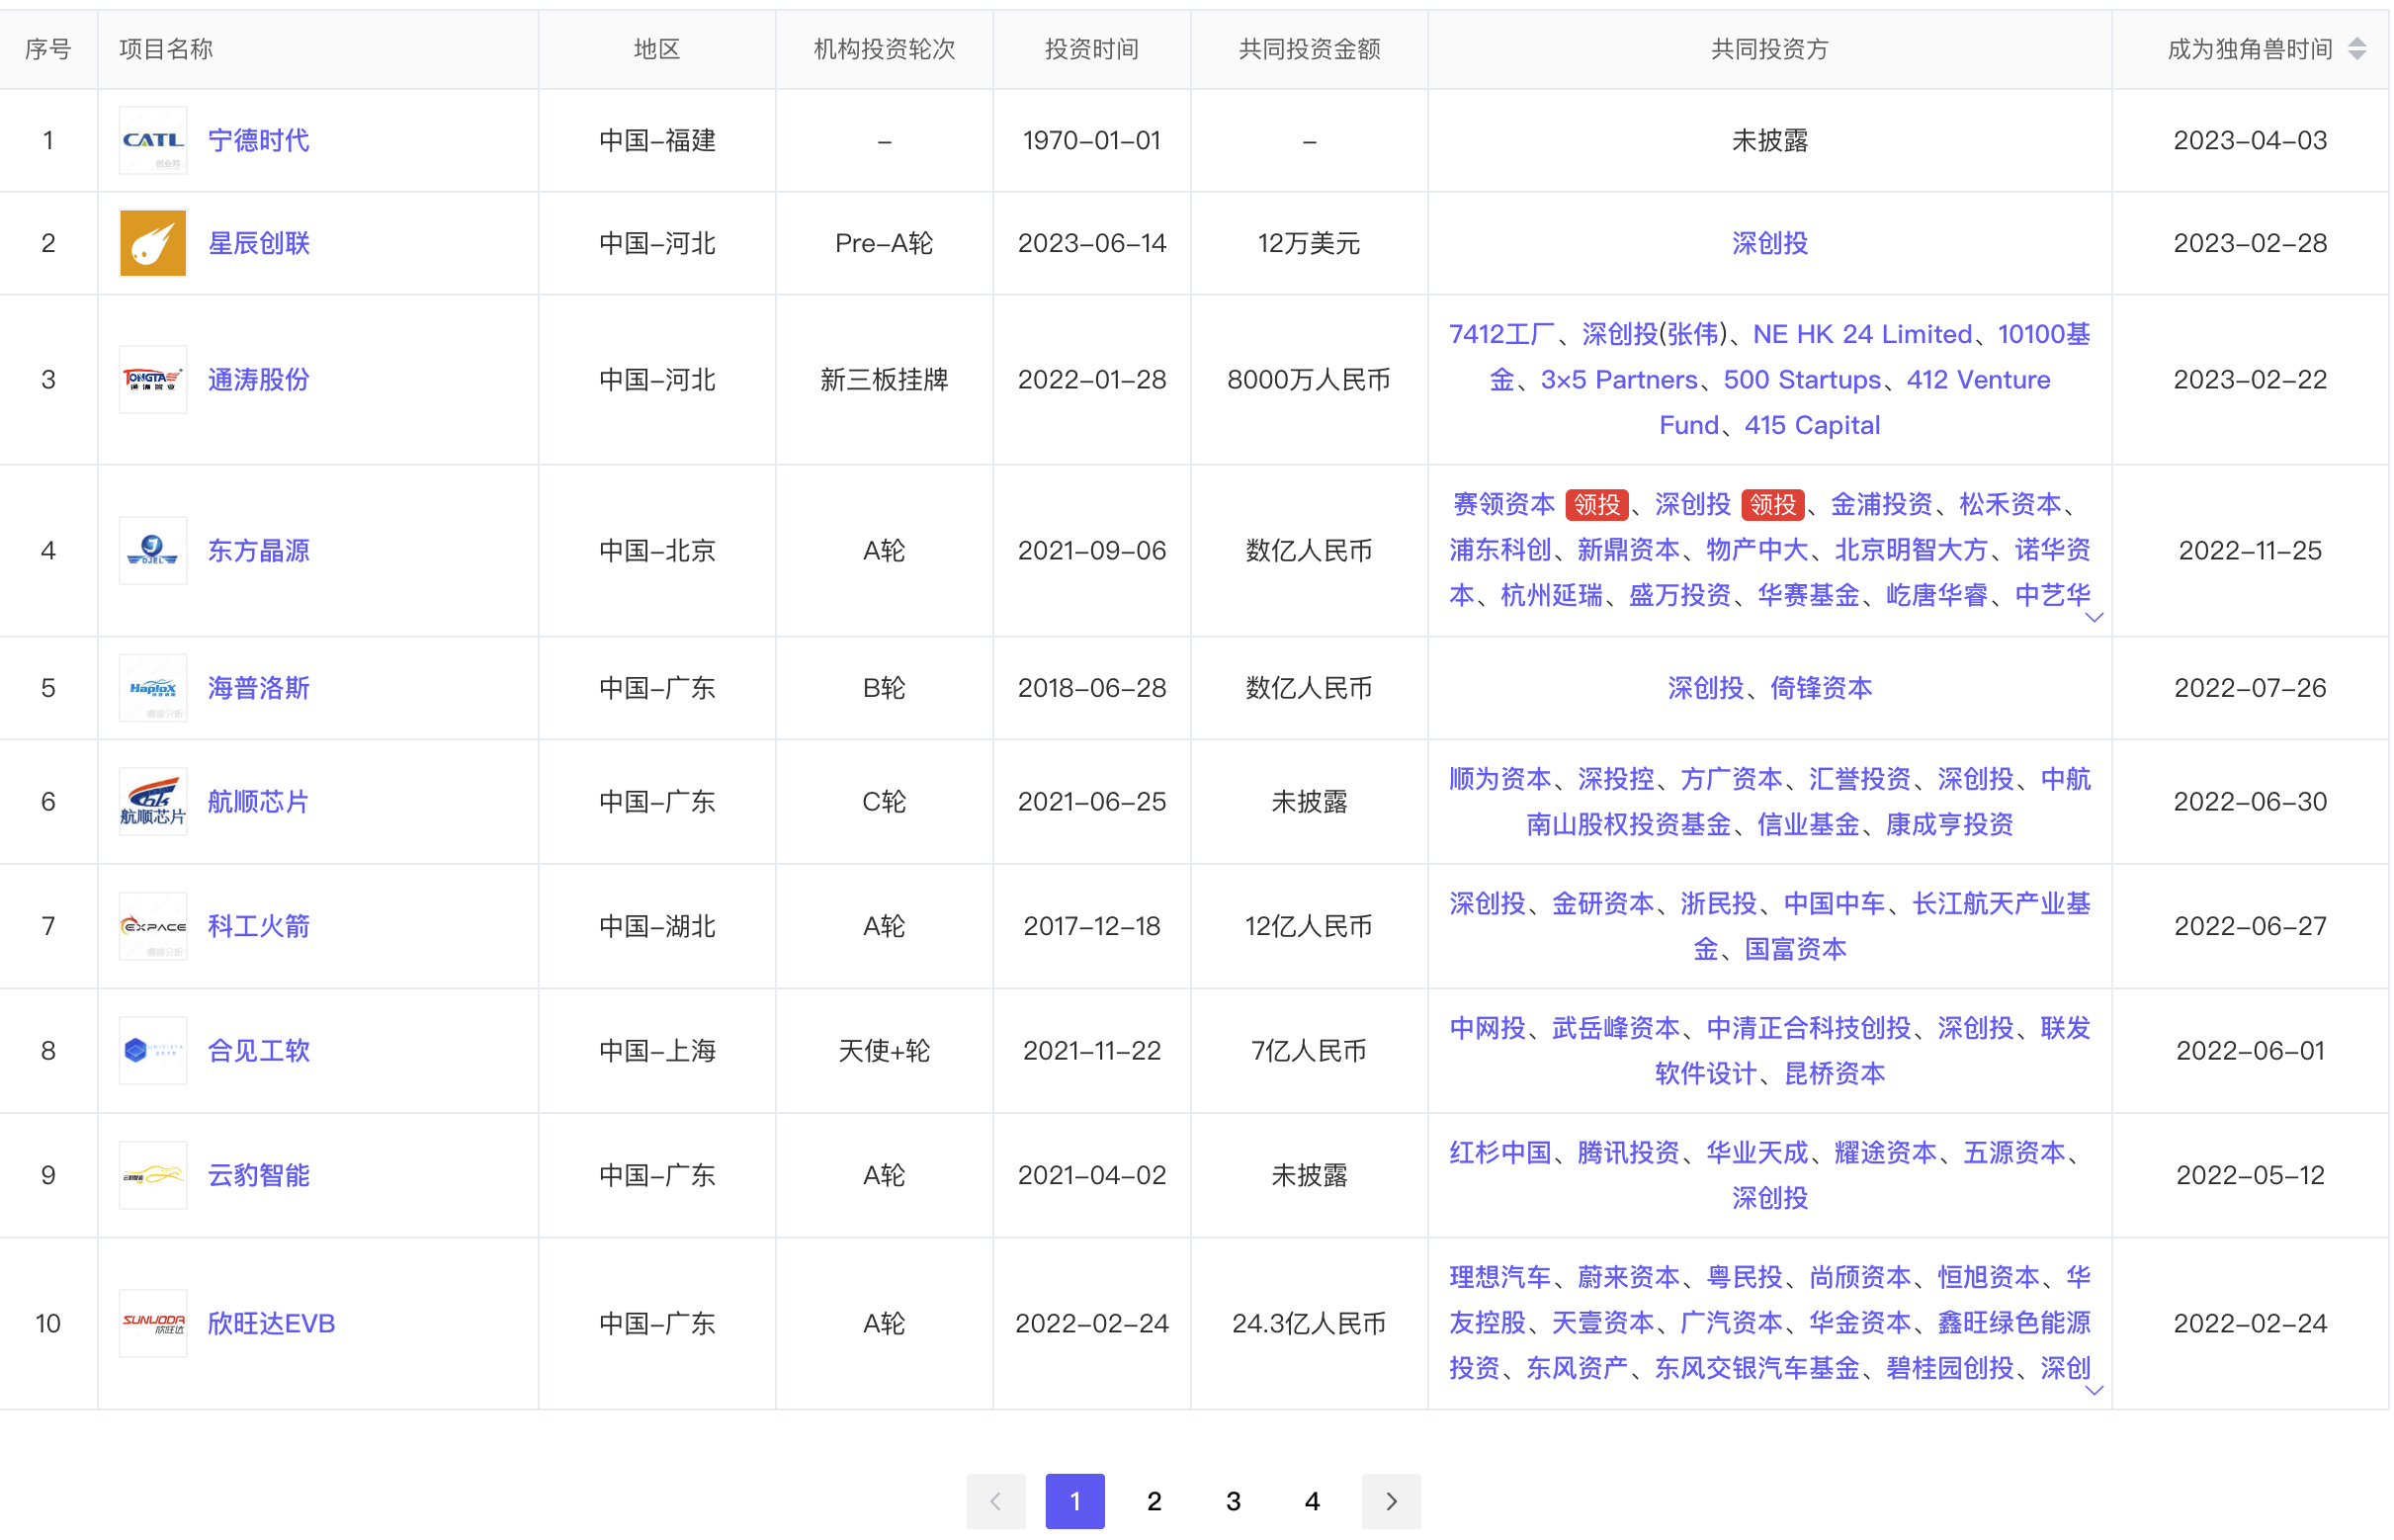
Task: Go to previous page arrow
Action: coord(997,1502)
